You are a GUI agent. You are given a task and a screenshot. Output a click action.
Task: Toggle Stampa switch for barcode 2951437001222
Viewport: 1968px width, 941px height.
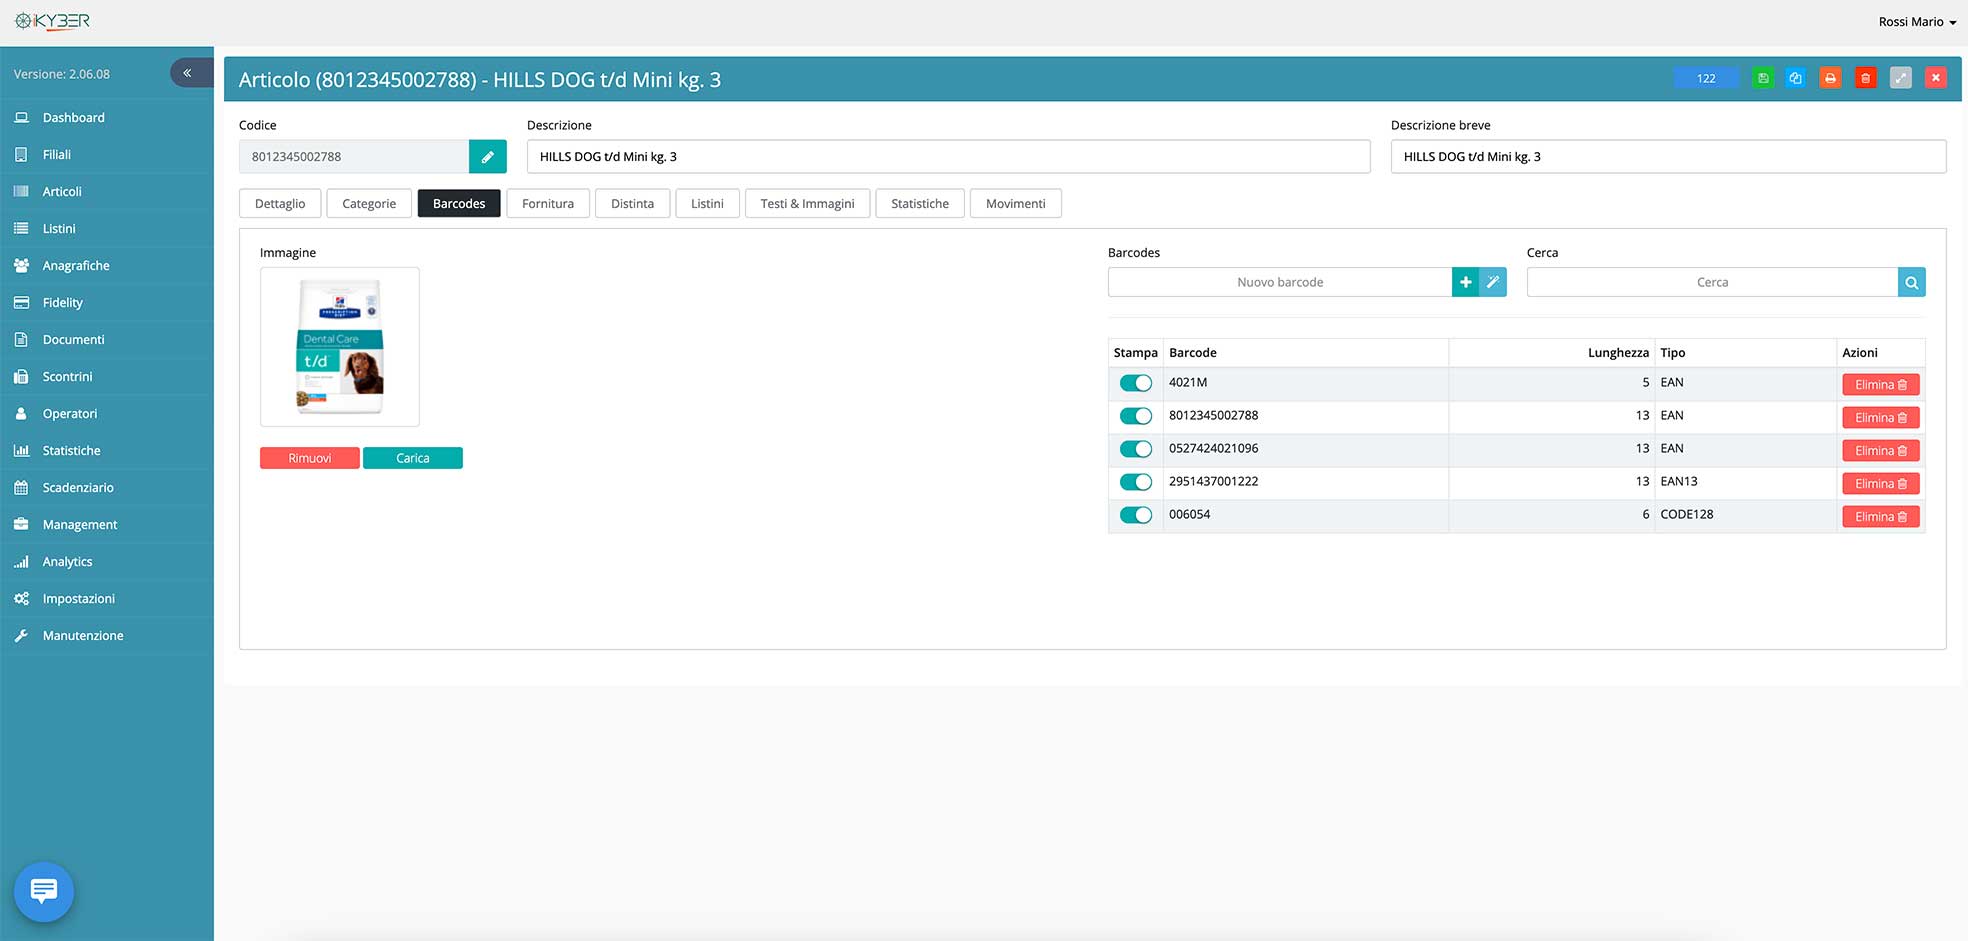1136,482
